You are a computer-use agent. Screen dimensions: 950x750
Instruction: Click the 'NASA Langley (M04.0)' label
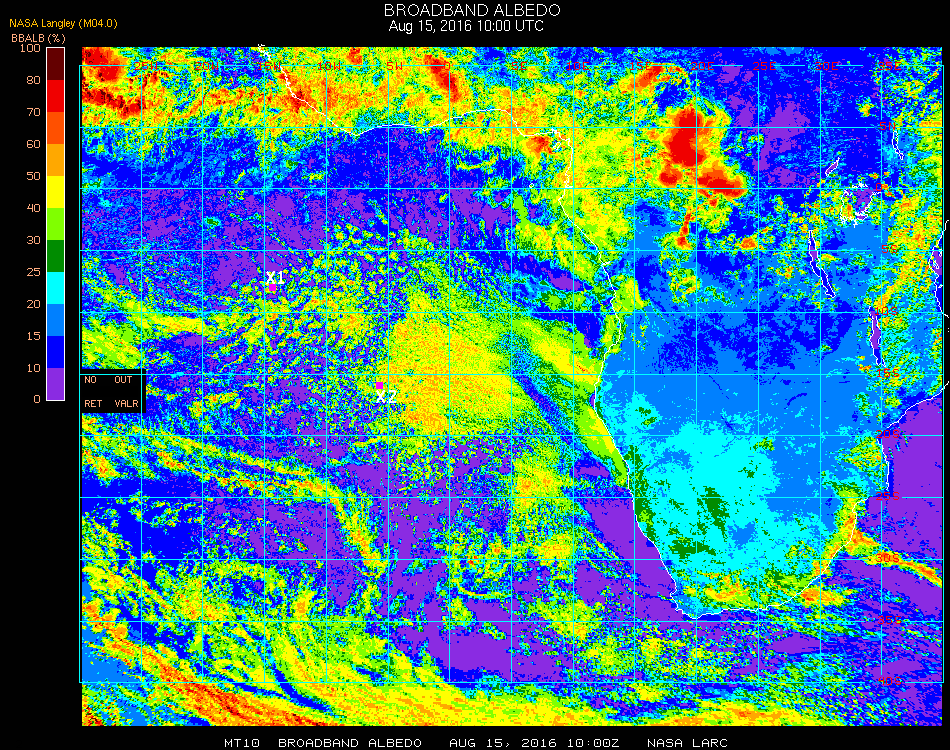pos(63,24)
